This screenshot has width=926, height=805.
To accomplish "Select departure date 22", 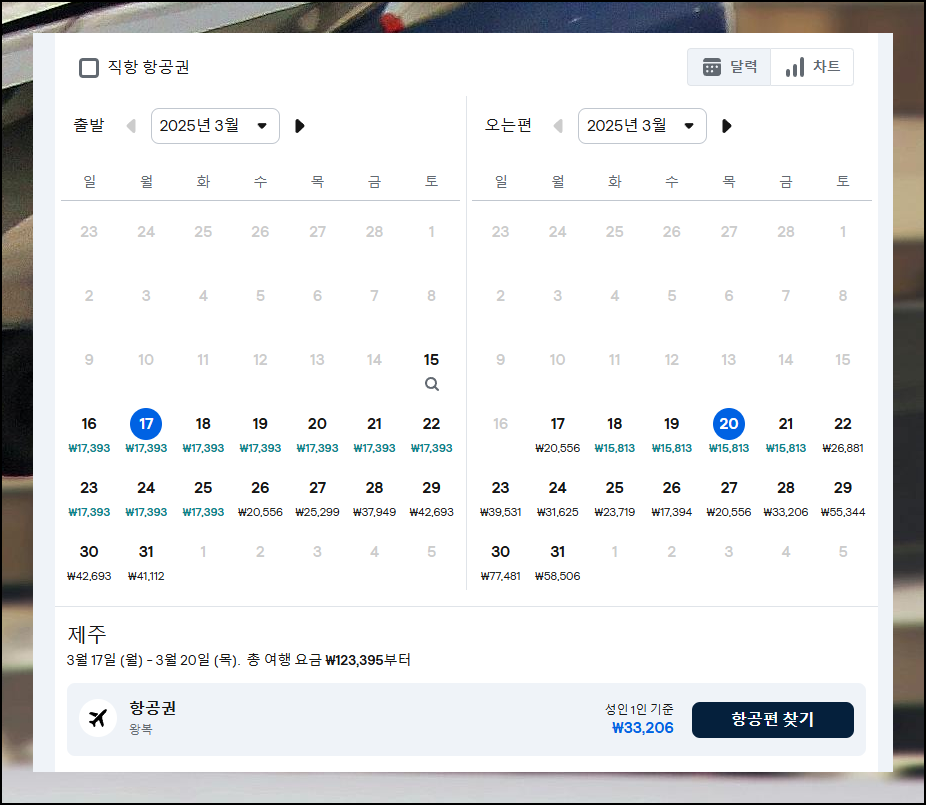I will coord(432,434).
